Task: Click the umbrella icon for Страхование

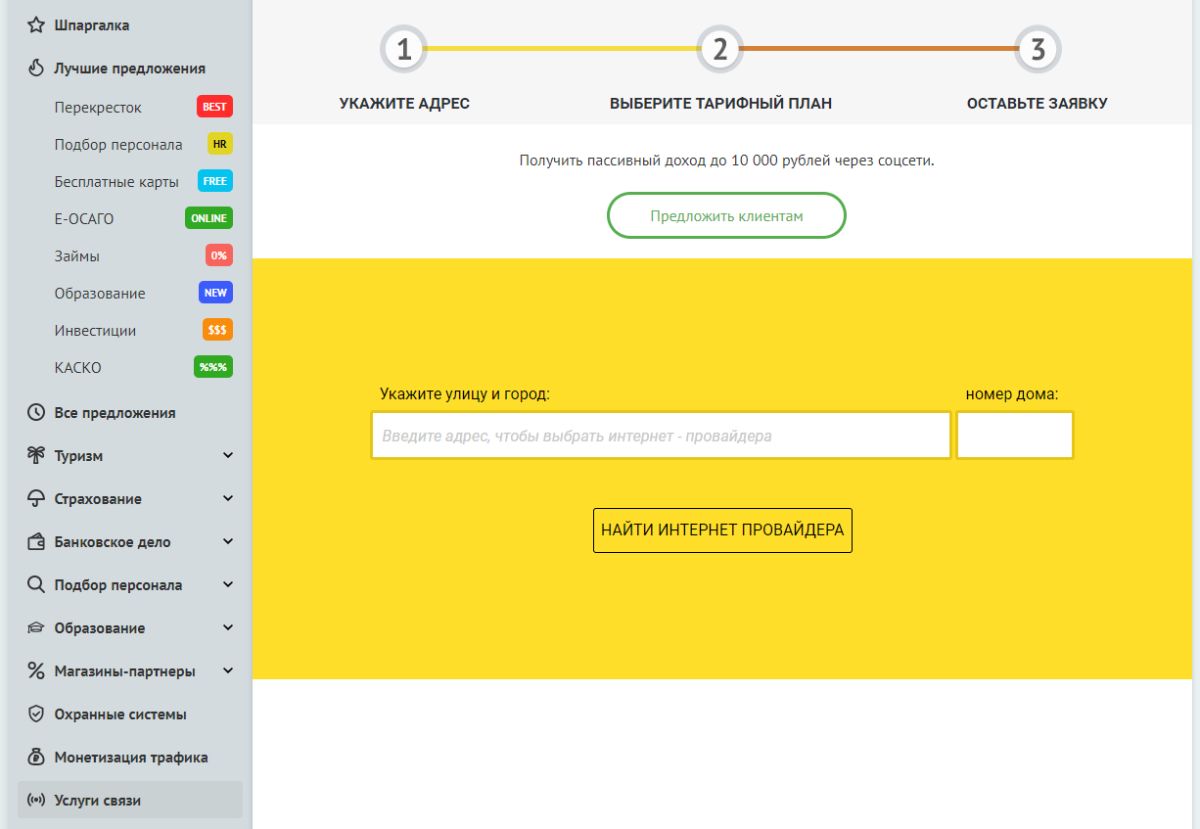Action: [36, 498]
